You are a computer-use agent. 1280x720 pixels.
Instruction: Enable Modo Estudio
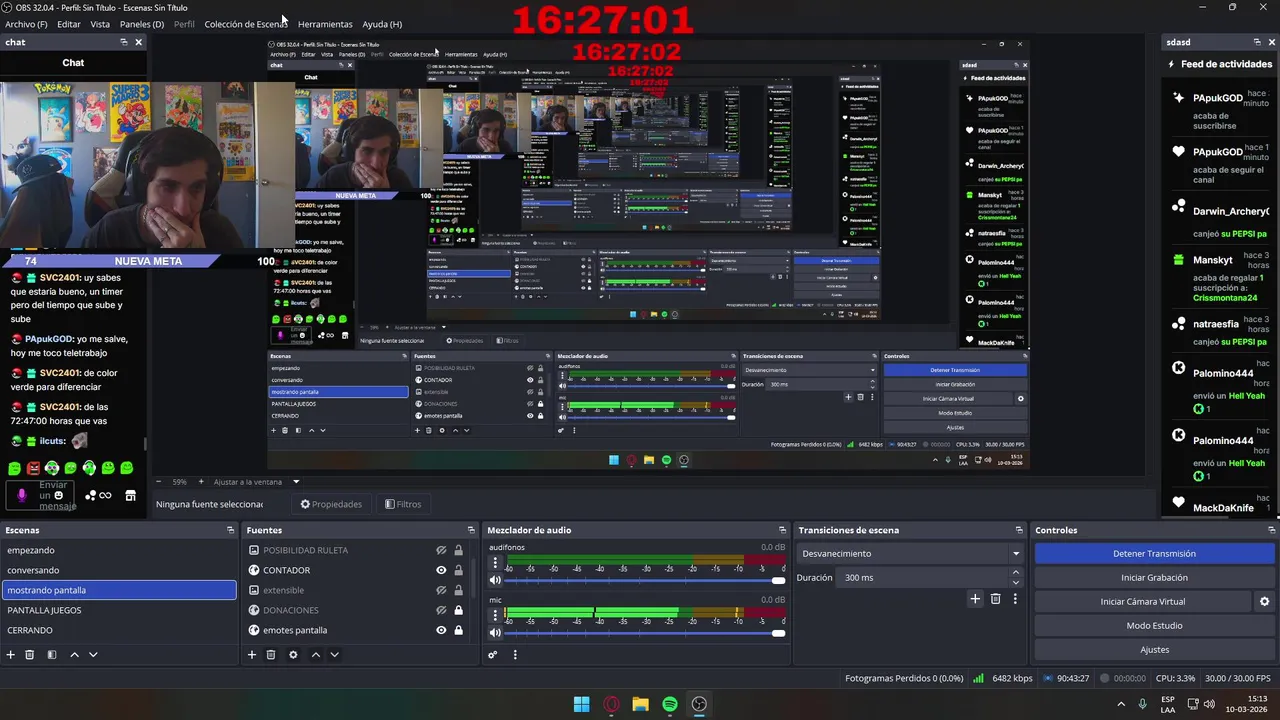[1154, 625]
